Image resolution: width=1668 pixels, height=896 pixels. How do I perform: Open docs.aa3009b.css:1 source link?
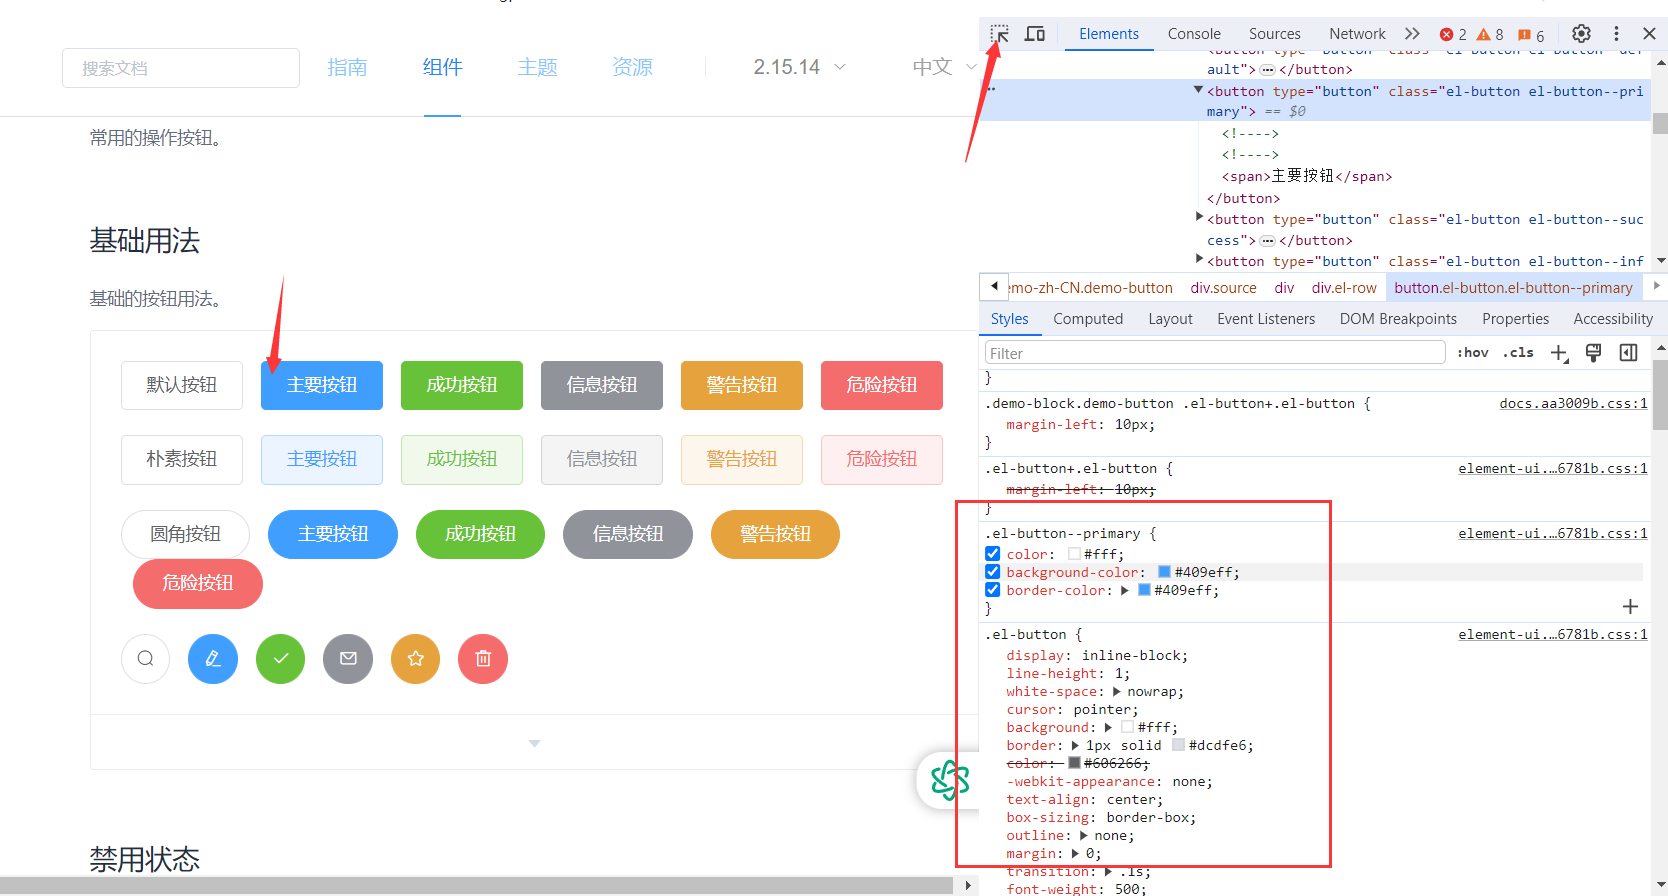click(x=1573, y=403)
